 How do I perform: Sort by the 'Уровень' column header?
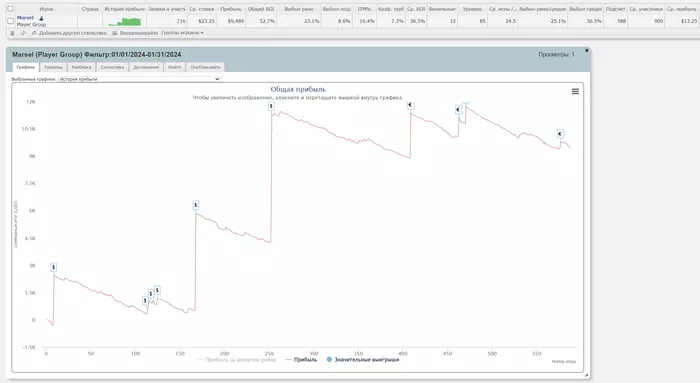472,9
